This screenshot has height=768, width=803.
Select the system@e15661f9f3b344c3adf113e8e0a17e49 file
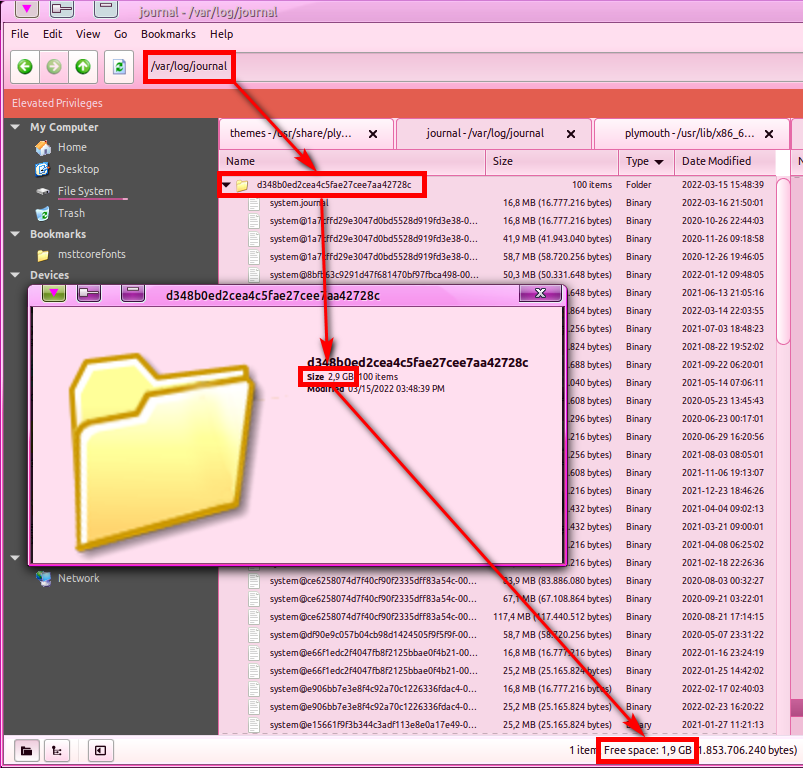(x=498, y=725)
